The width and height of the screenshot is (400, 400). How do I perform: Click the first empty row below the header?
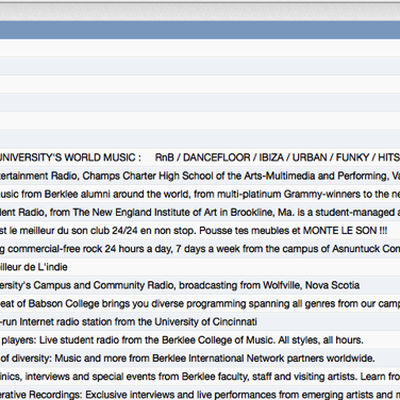pos(200,48)
